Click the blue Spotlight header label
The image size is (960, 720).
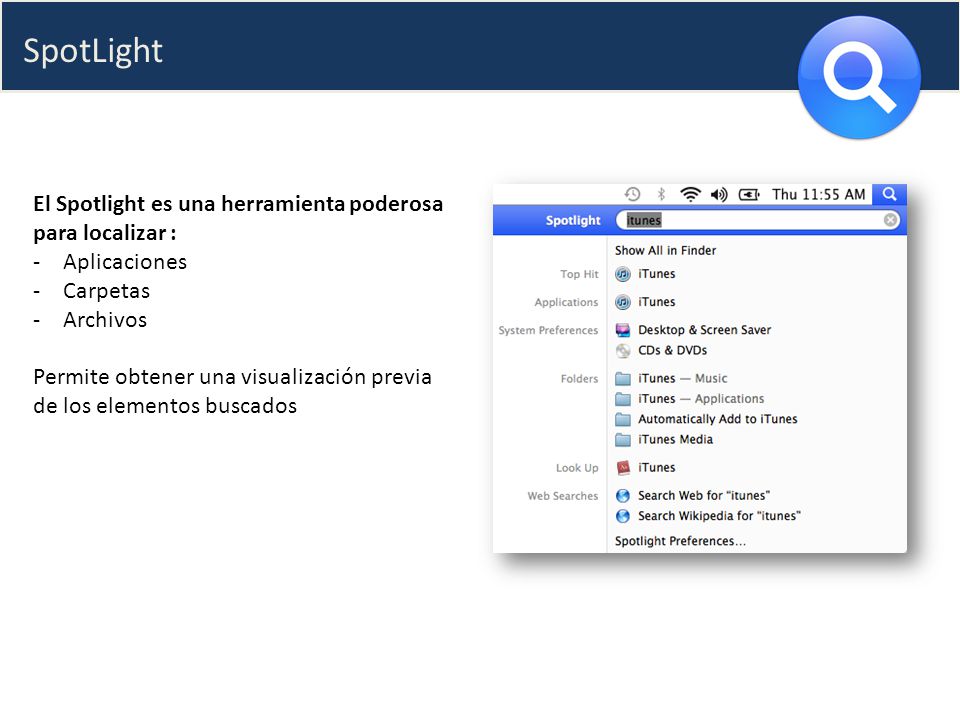572,220
